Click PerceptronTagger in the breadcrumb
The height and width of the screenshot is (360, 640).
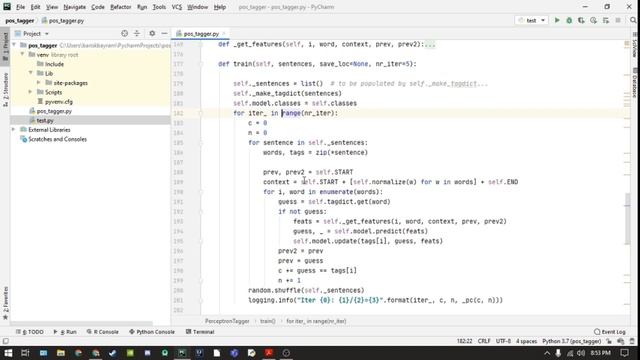[x=227, y=321]
